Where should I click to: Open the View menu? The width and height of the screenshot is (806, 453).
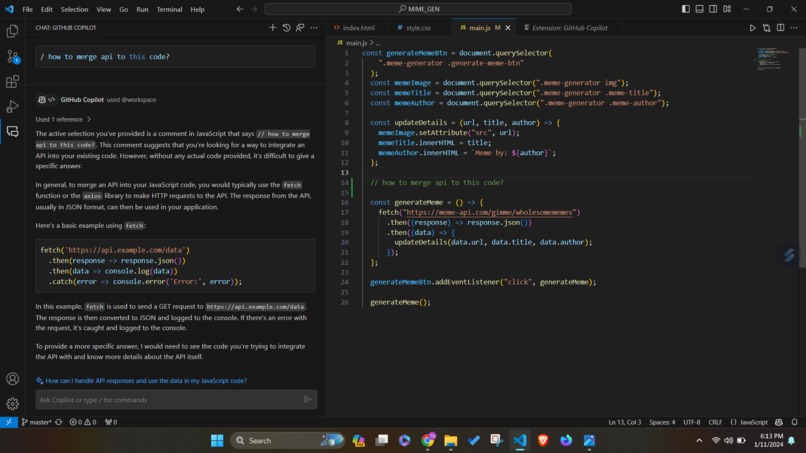[103, 9]
